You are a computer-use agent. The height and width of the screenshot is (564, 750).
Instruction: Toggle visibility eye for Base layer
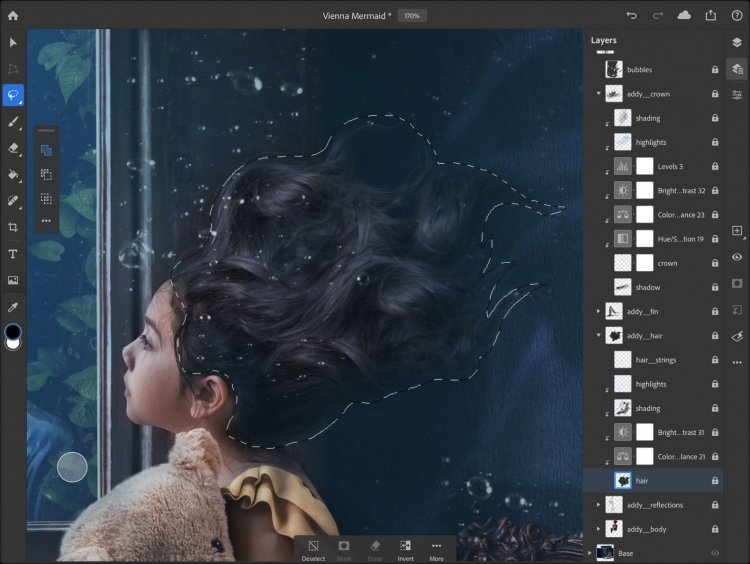(x=715, y=553)
